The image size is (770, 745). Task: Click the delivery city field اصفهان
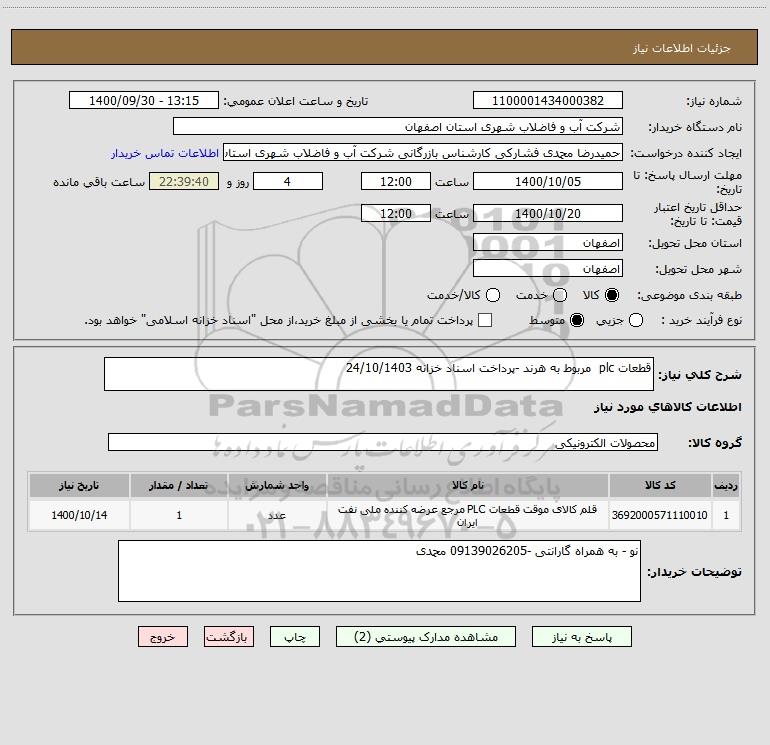[x=548, y=269]
